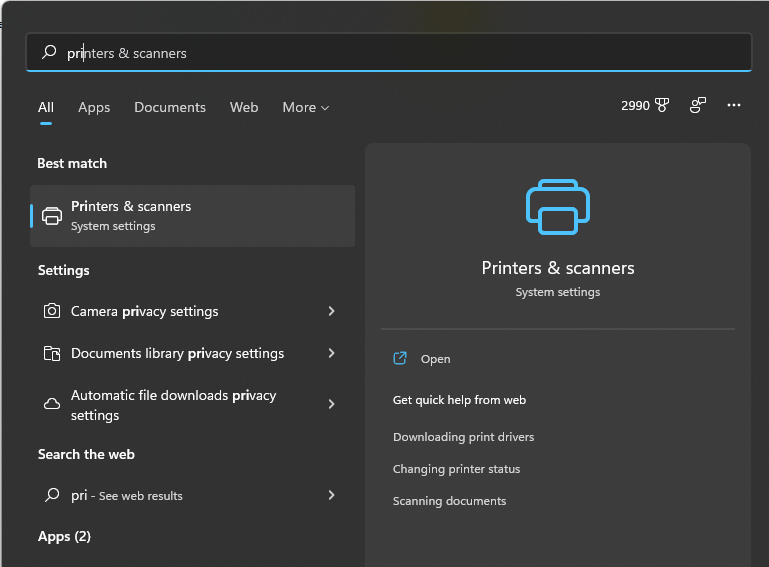Expand Camera privacy settings chevron

(331, 311)
